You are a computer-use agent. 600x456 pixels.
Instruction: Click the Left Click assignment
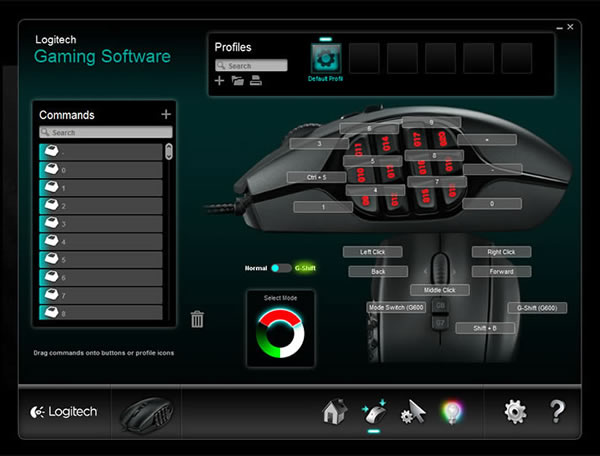point(372,252)
